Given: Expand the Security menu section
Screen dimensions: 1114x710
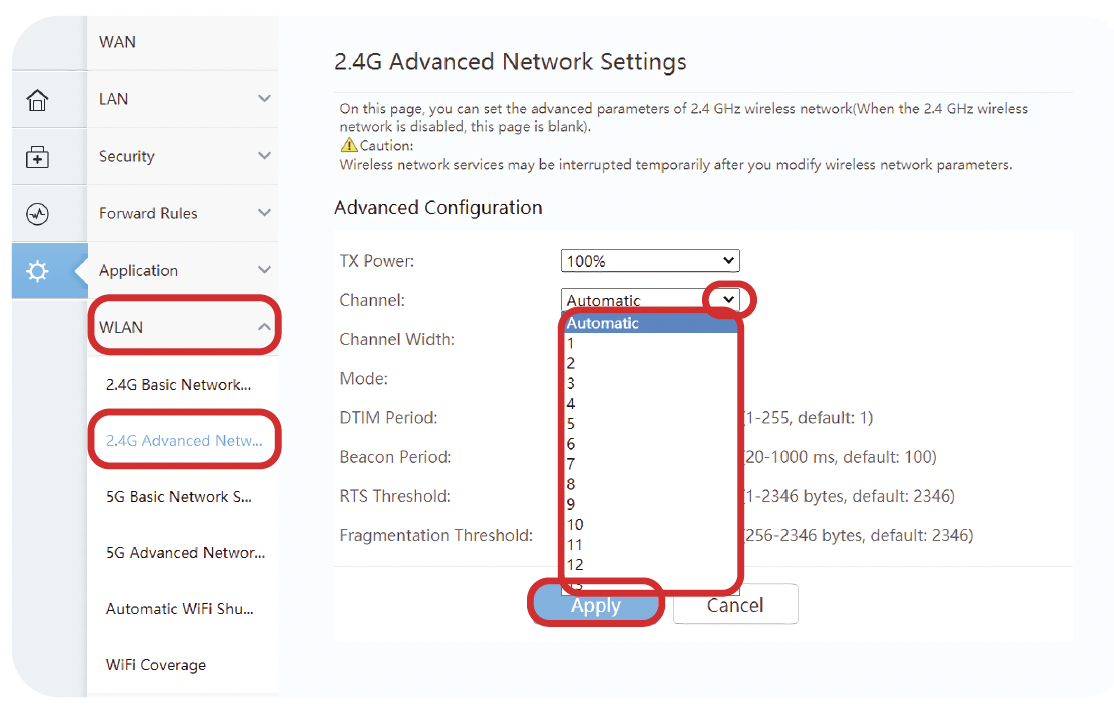Looking at the screenshot, I should pyautogui.click(x=264, y=156).
